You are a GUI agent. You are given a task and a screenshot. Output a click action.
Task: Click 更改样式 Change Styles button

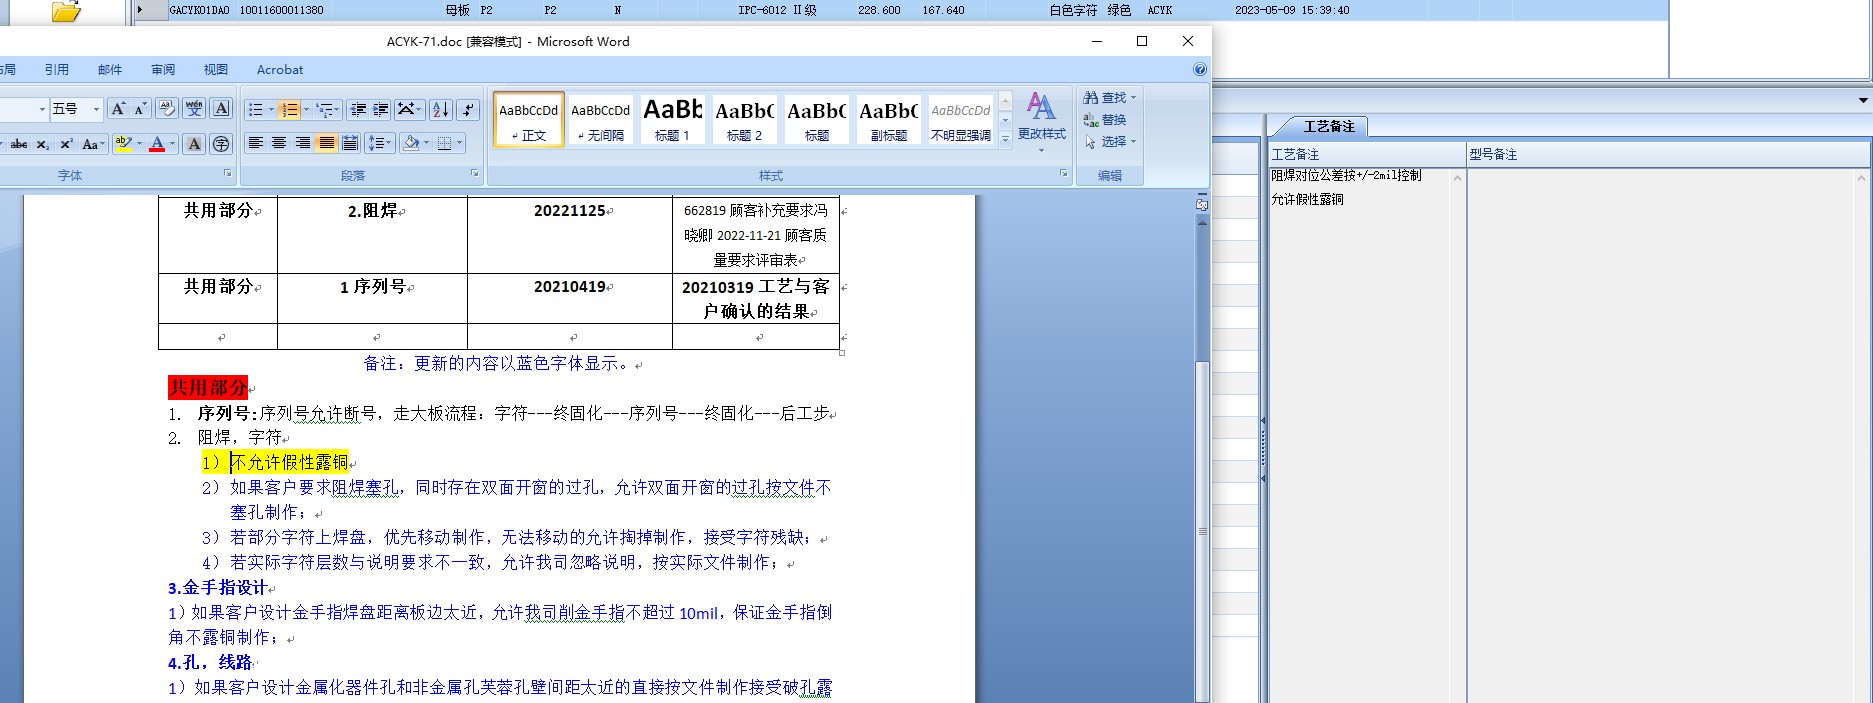tap(1042, 121)
